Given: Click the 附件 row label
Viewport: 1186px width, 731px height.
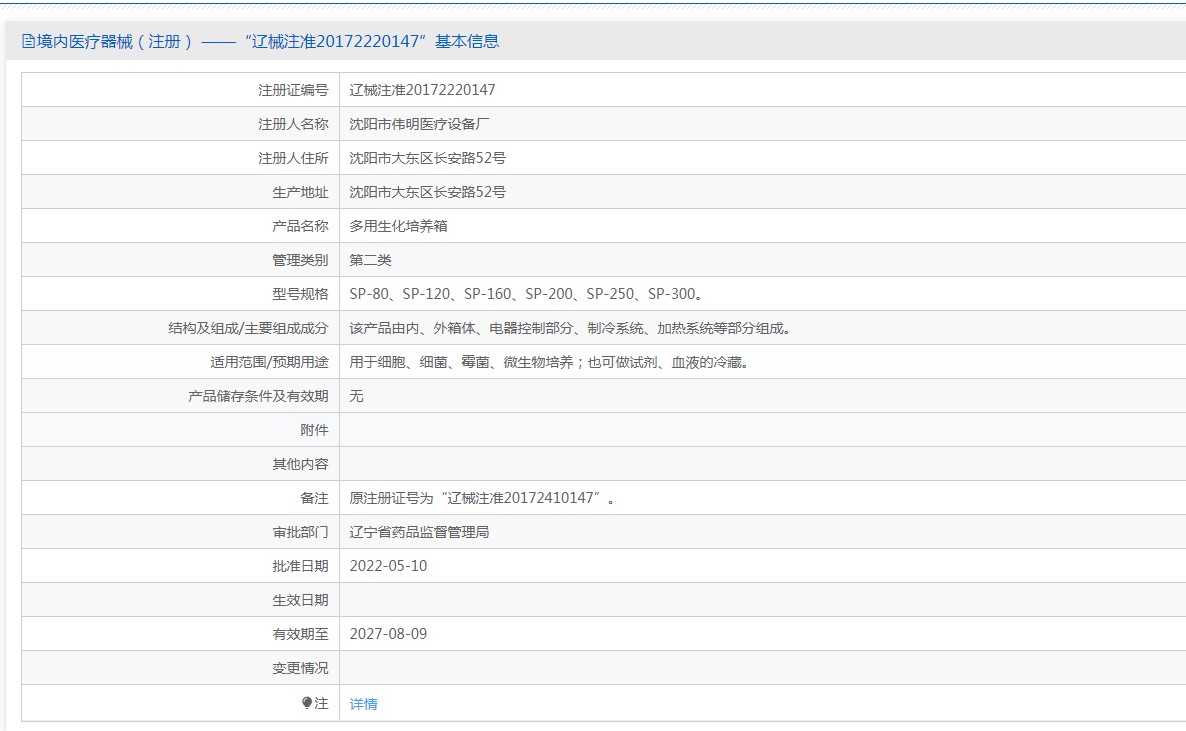Looking at the screenshot, I should (x=313, y=430).
